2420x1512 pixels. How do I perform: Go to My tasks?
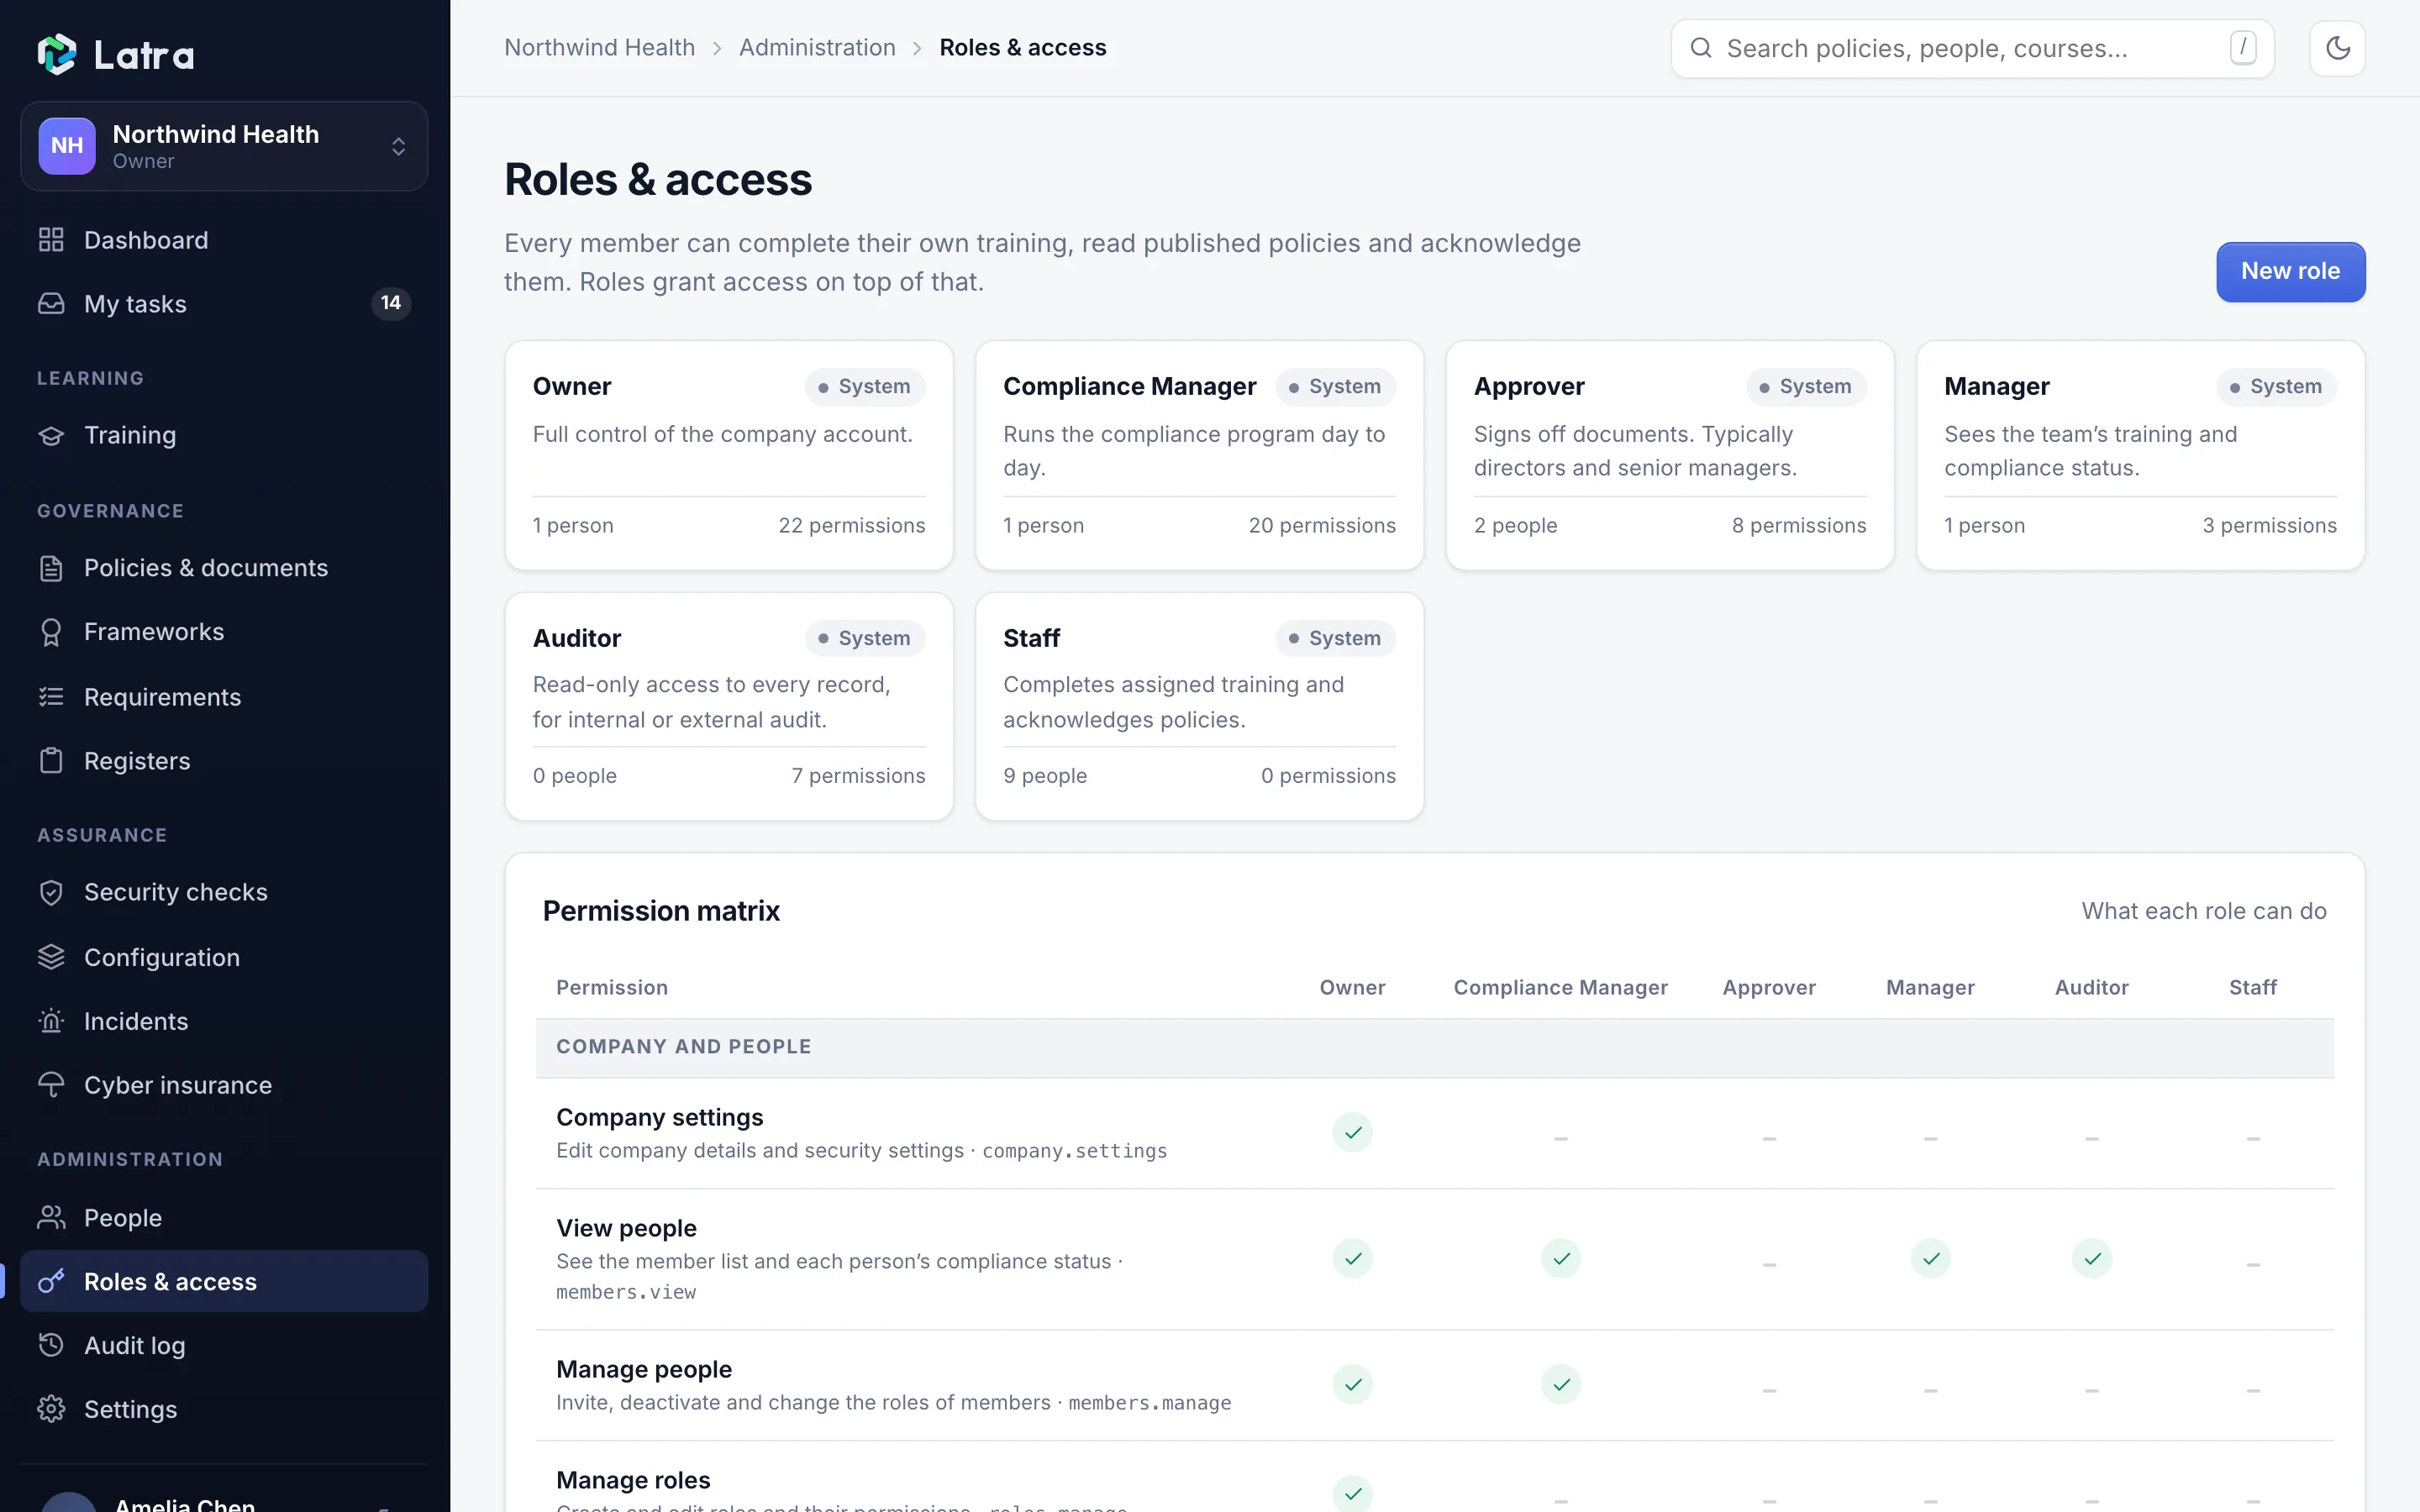coord(224,304)
